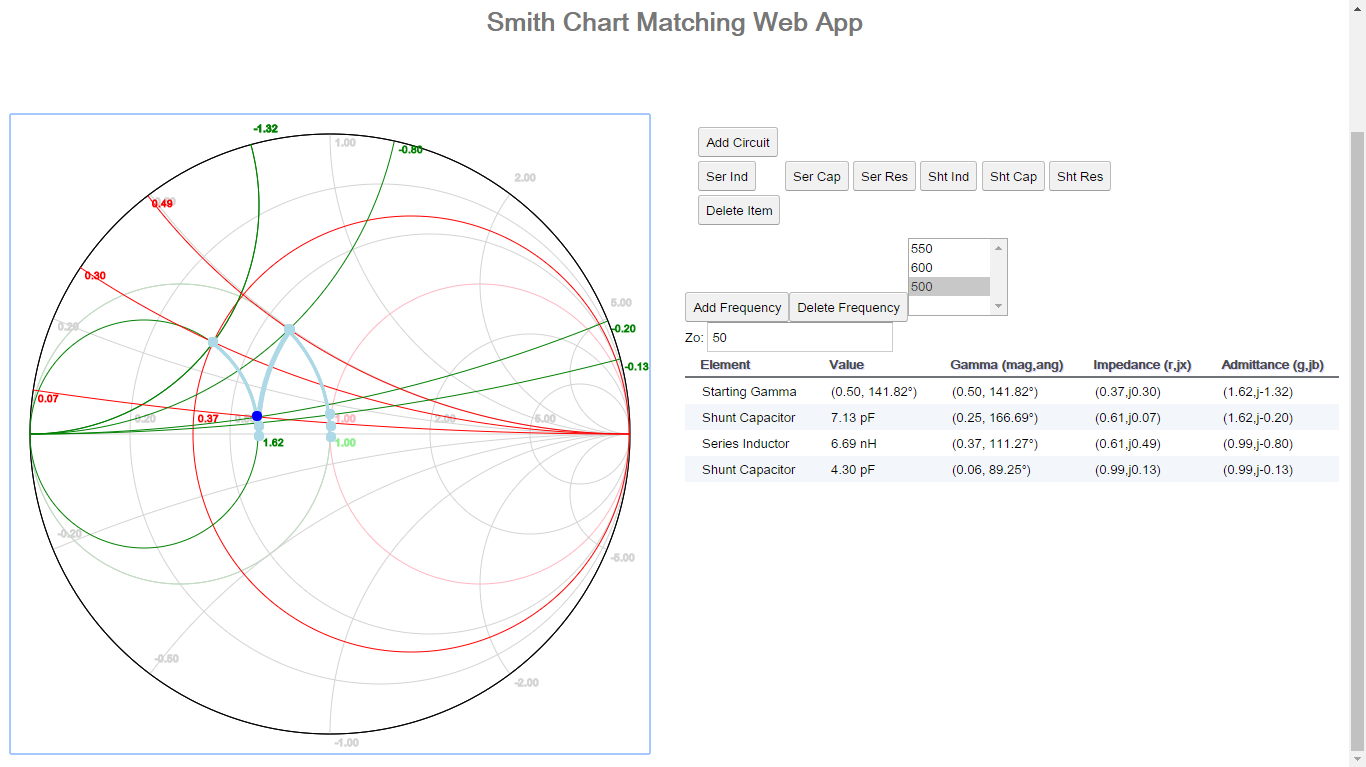
Task: Click the Add Frequency button
Action: tap(737, 307)
